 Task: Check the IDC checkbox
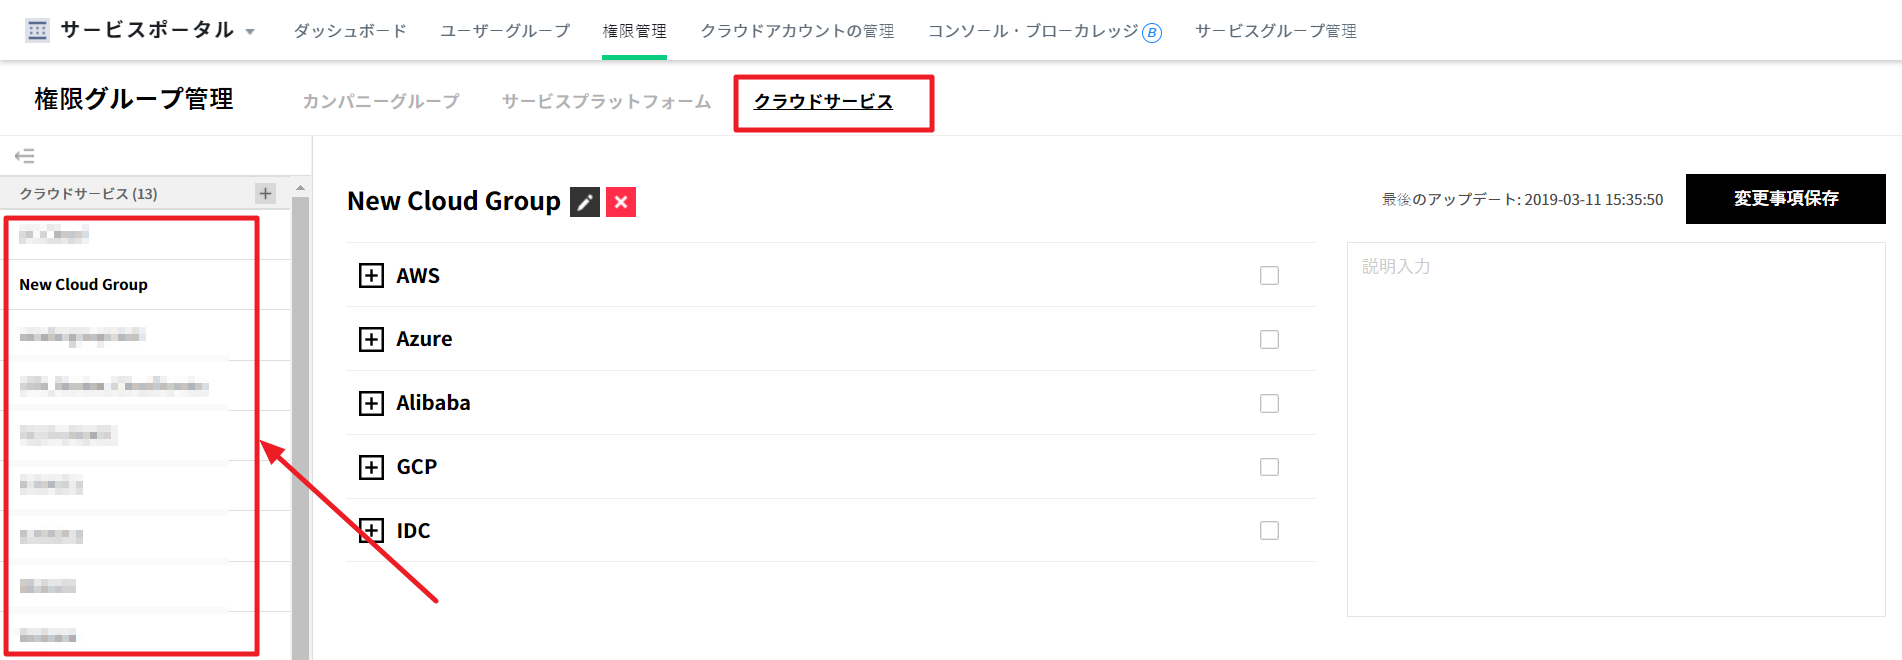click(1269, 531)
